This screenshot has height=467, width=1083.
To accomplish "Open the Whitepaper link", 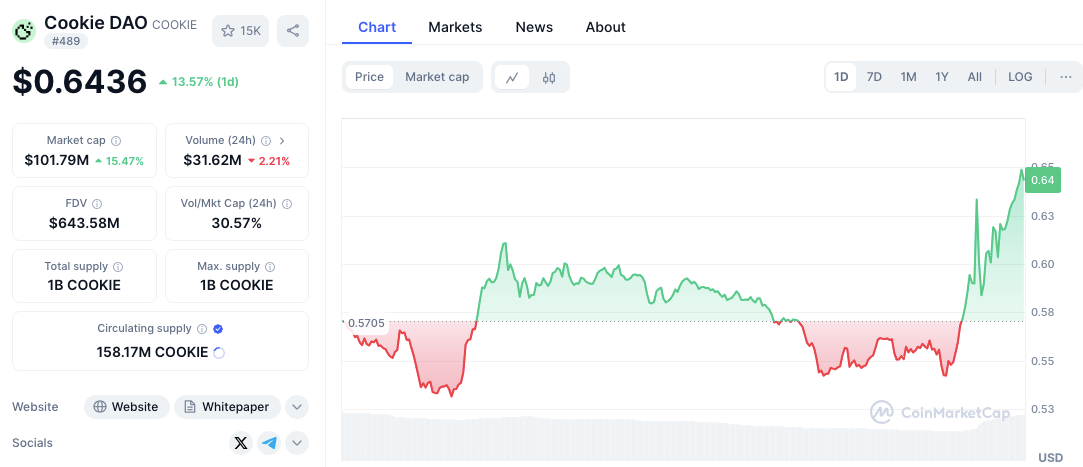I will click(x=227, y=407).
